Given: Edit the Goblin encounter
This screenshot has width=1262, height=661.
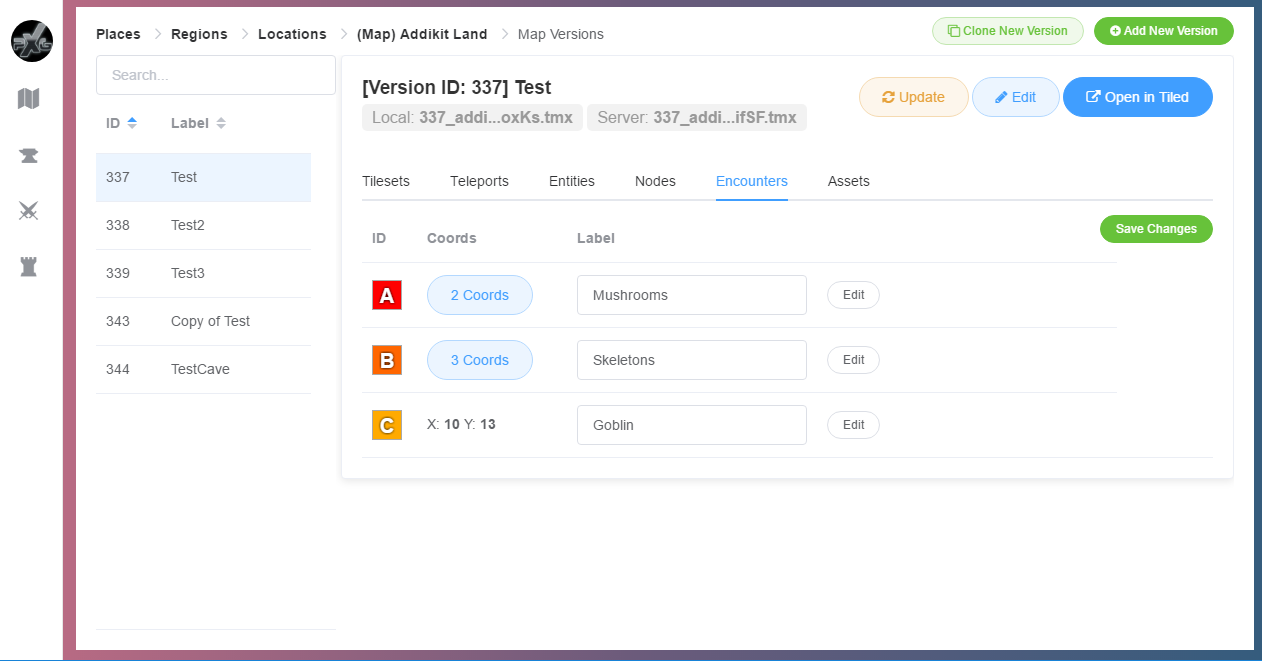Looking at the screenshot, I should point(853,425).
